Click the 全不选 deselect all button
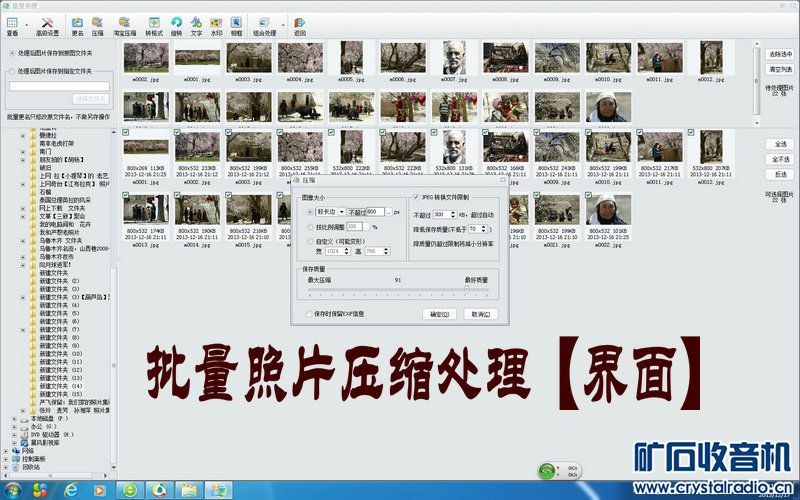This screenshot has height=500, width=800. (781, 160)
